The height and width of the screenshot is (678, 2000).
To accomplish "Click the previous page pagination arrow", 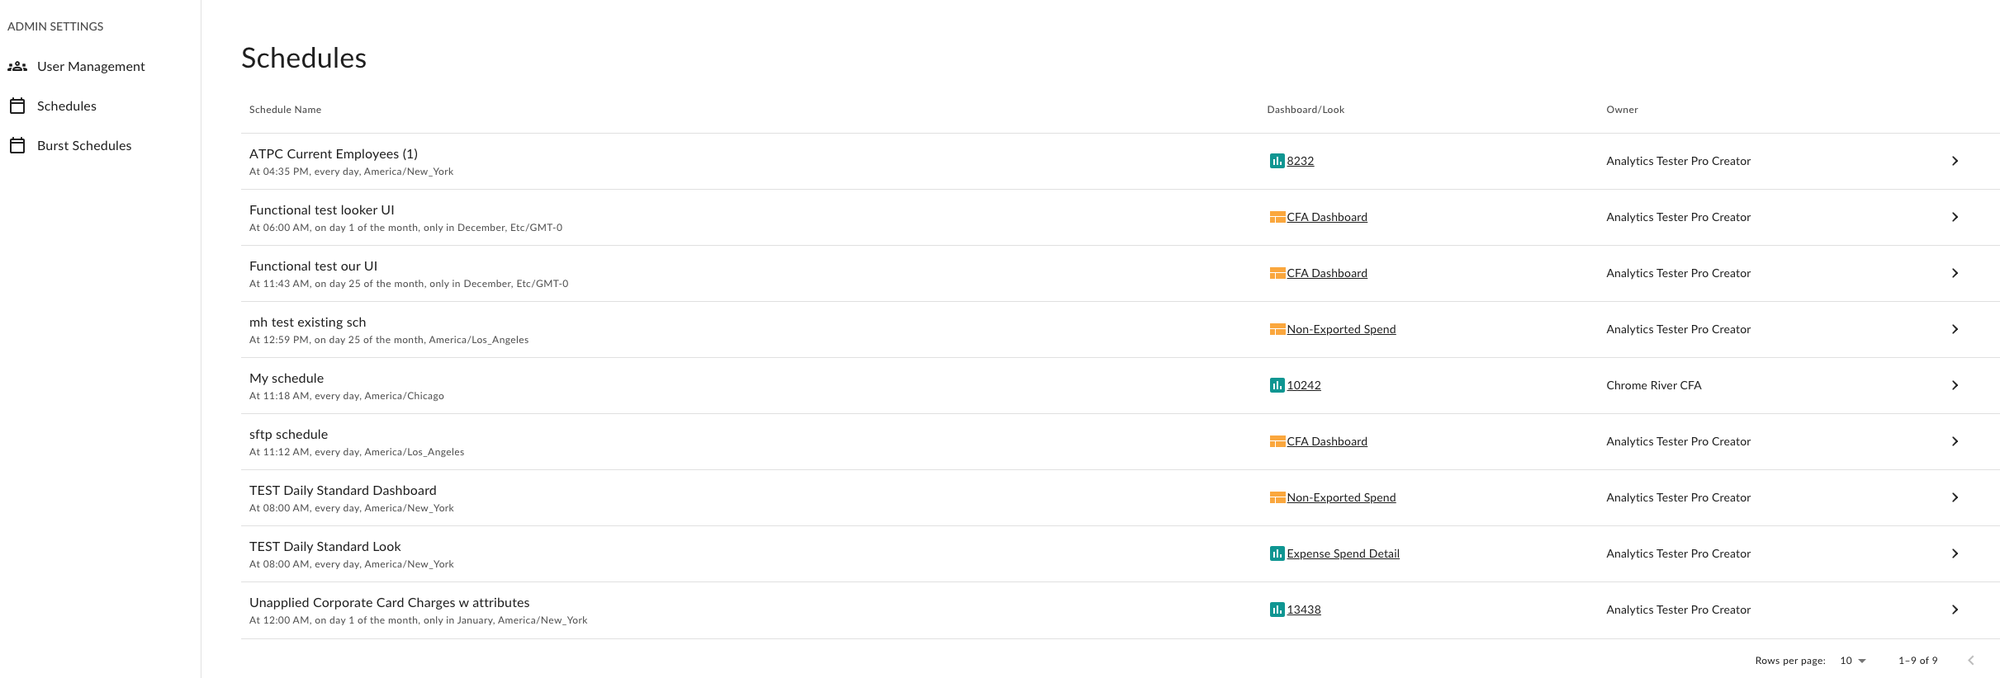I will click(x=1971, y=660).
